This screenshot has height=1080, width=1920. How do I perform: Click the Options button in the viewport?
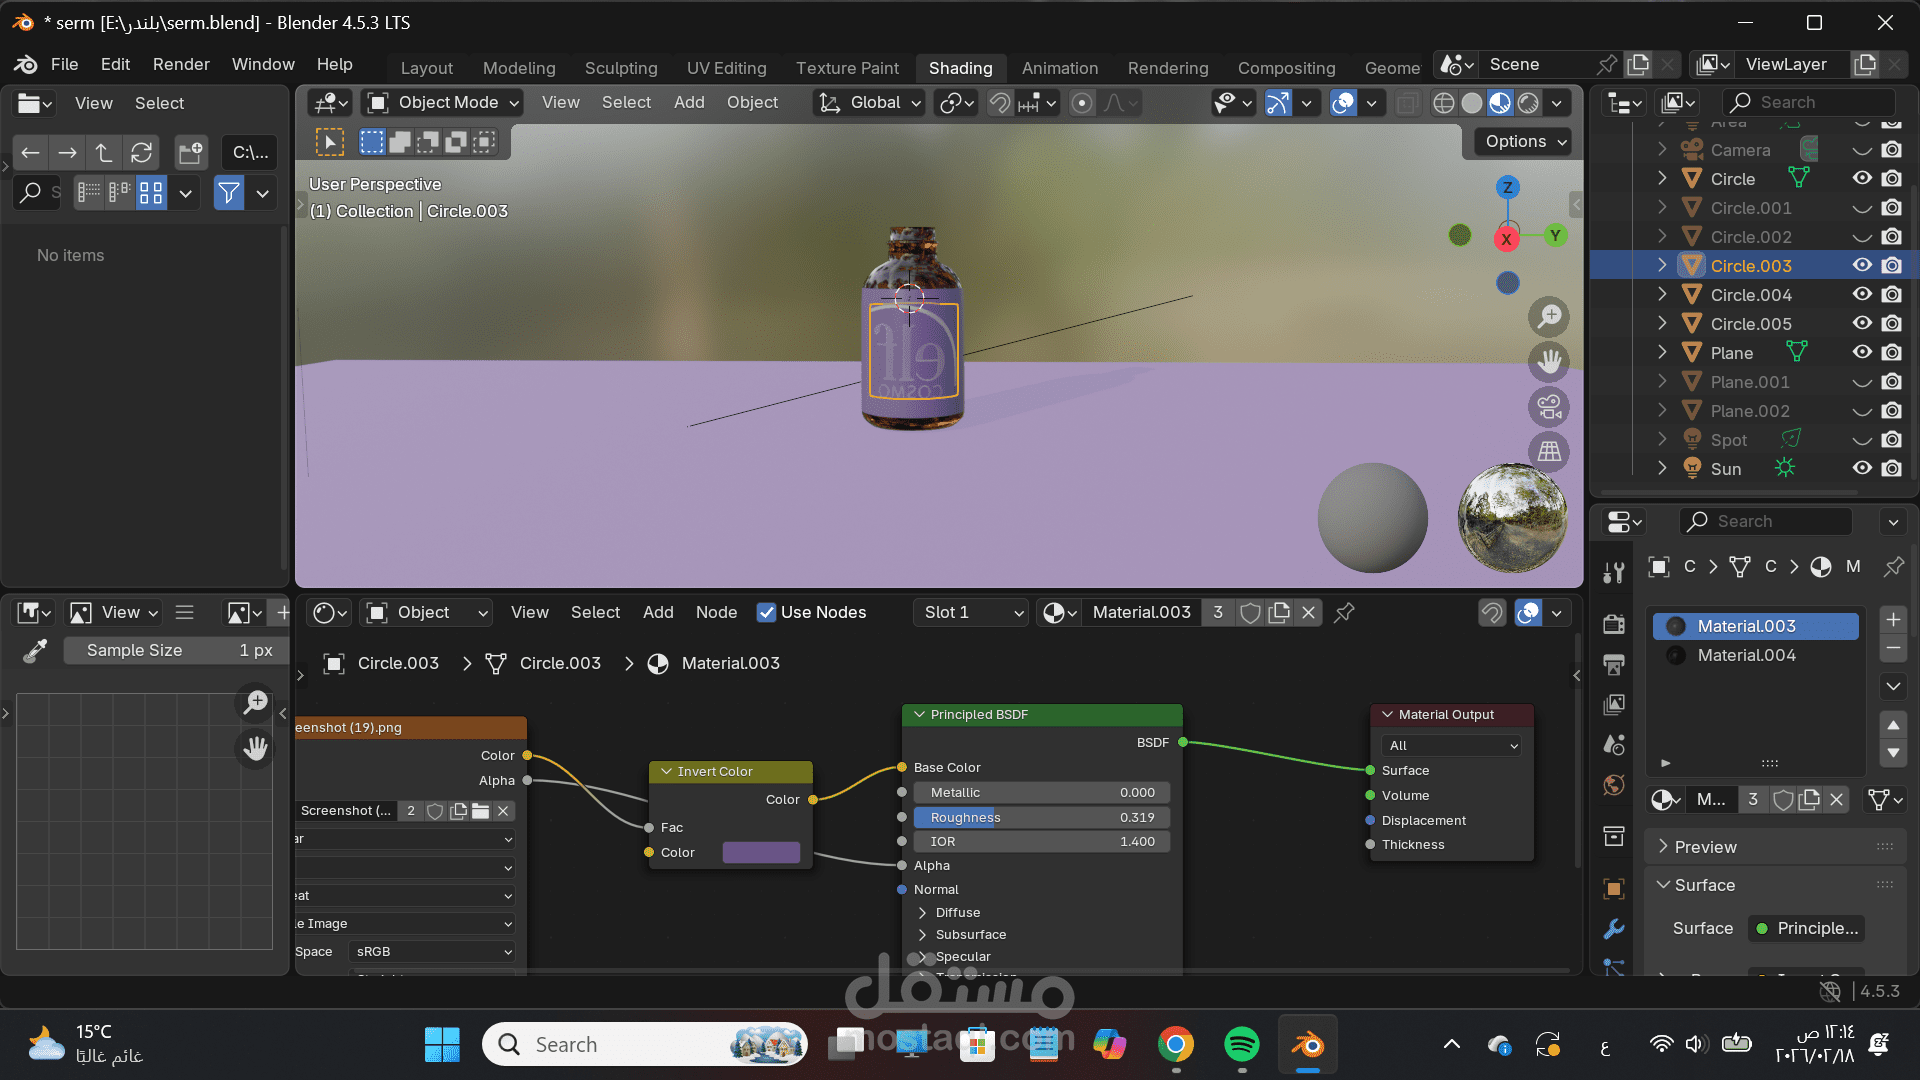click(1521, 142)
